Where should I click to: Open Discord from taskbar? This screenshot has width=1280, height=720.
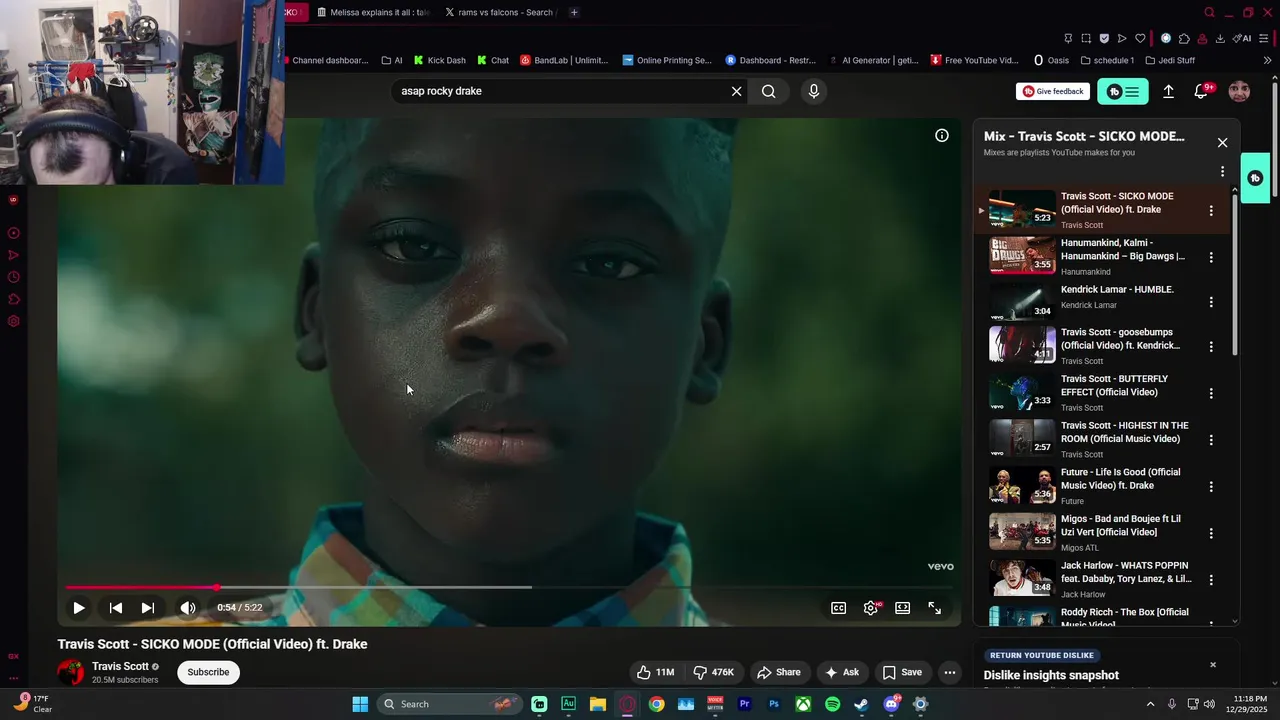pyautogui.click(x=891, y=704)
